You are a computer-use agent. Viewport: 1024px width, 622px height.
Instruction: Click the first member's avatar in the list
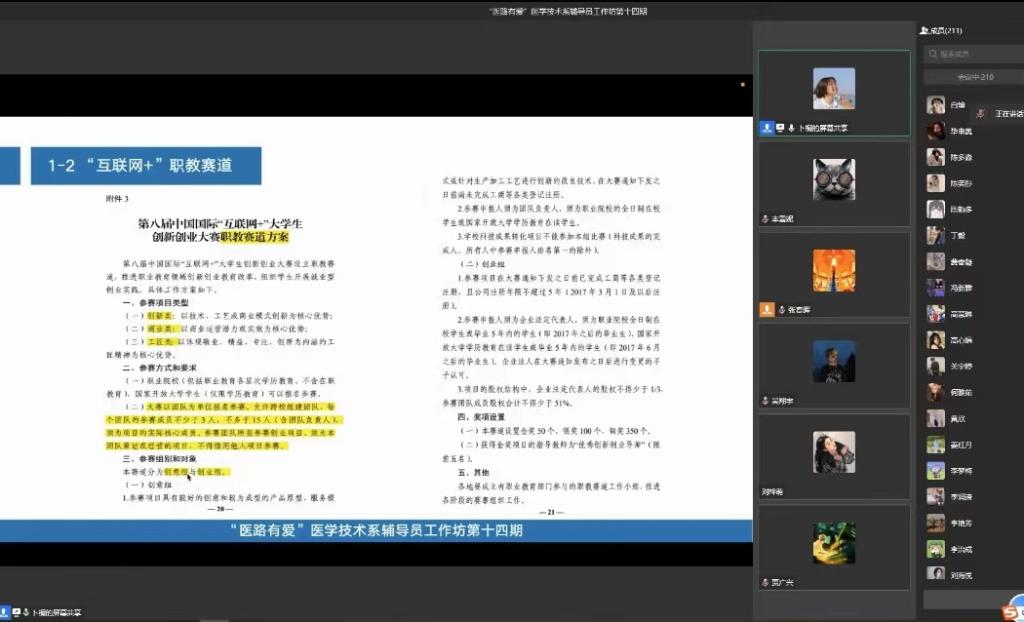pyautogui.click(x=936, y=105)
